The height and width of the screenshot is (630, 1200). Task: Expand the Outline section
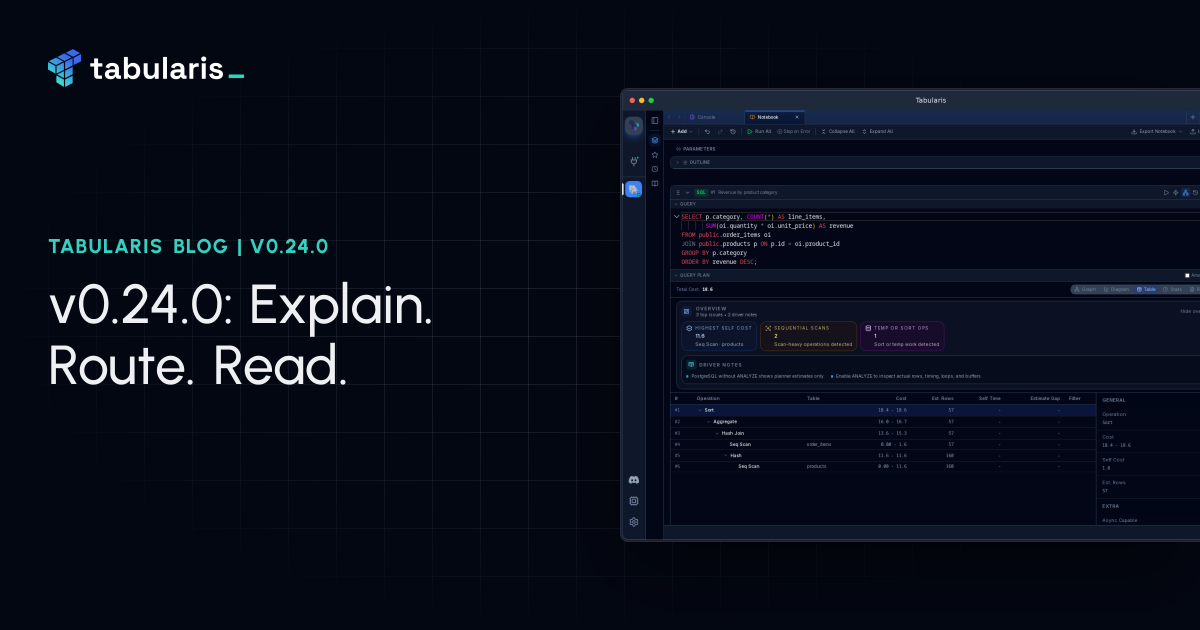677,162
